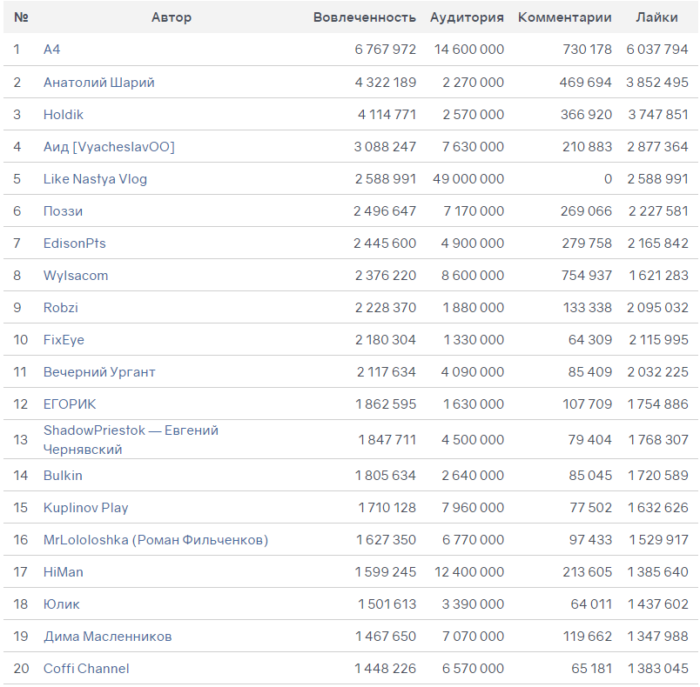Open the ShadowPriestok — Евгений Чернявский link
Image resolution: width=700 pixels, height=687 pixels.
pyautogui.click(x=131, y=439)
